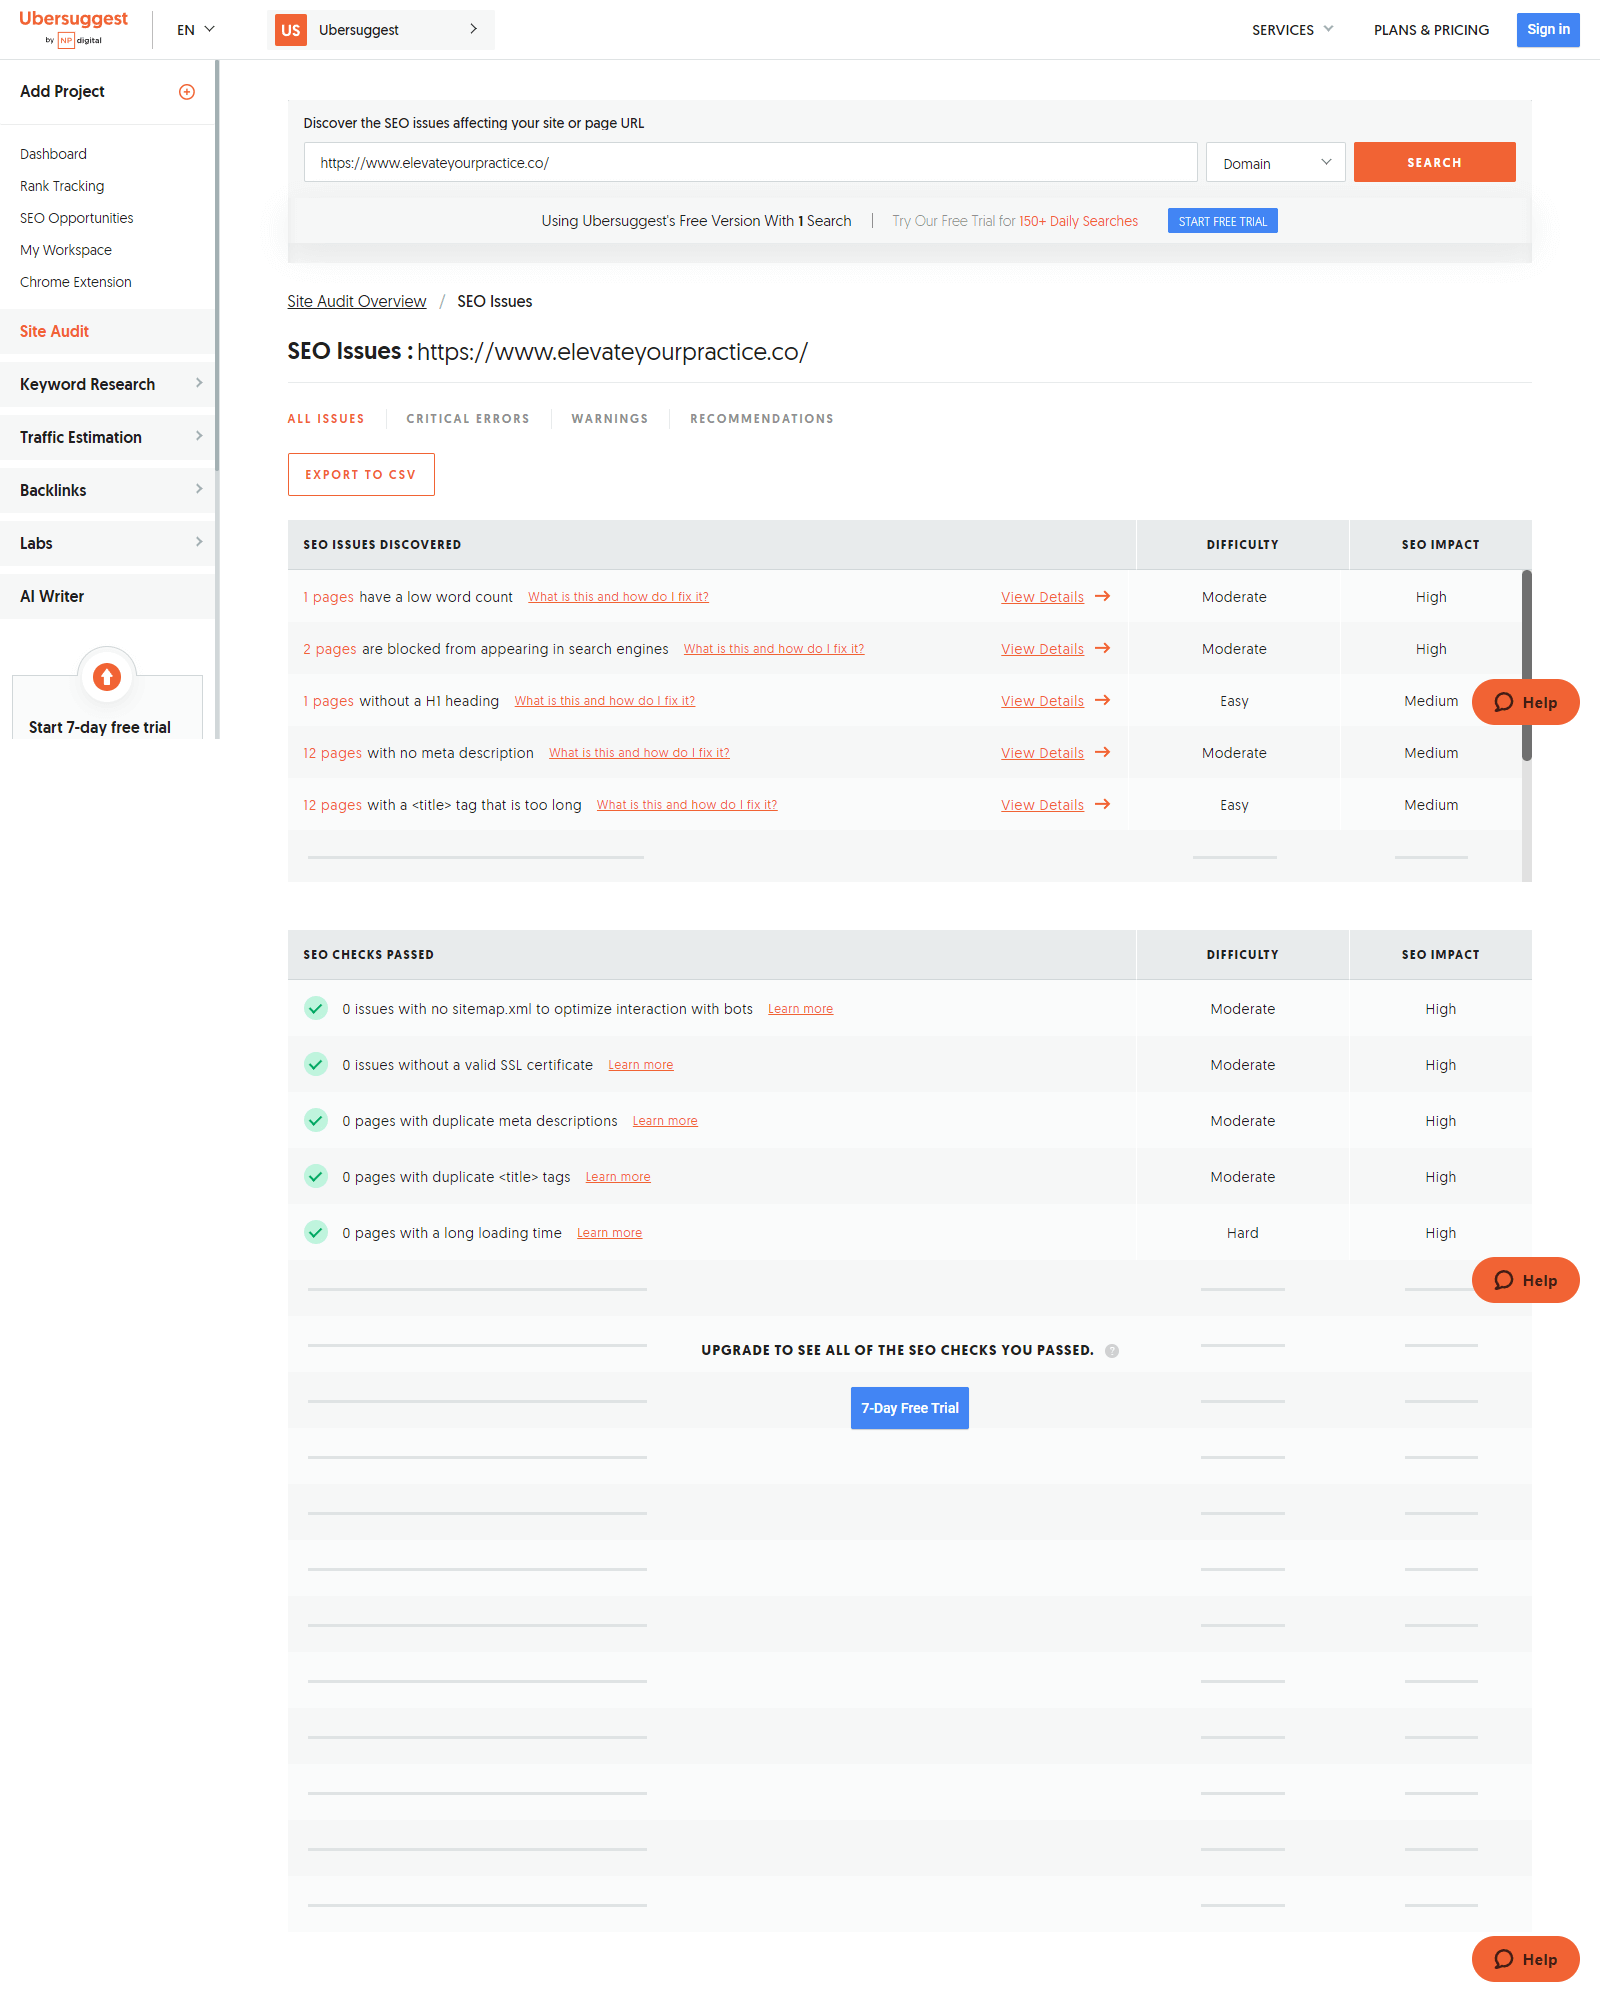Screen dimensions: 1600x1996
Task: Click the site URL input field
Action: click(x=751, y=163)
